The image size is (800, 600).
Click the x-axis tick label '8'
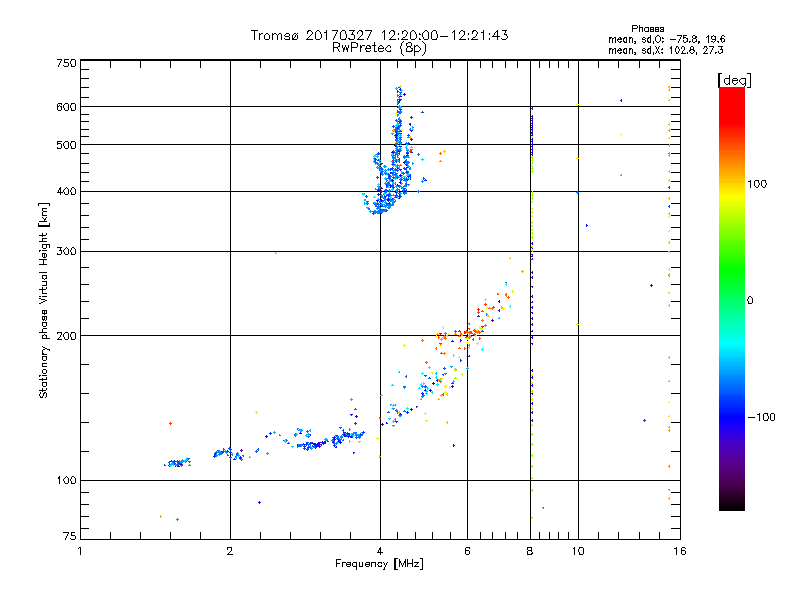click(530, 551)
